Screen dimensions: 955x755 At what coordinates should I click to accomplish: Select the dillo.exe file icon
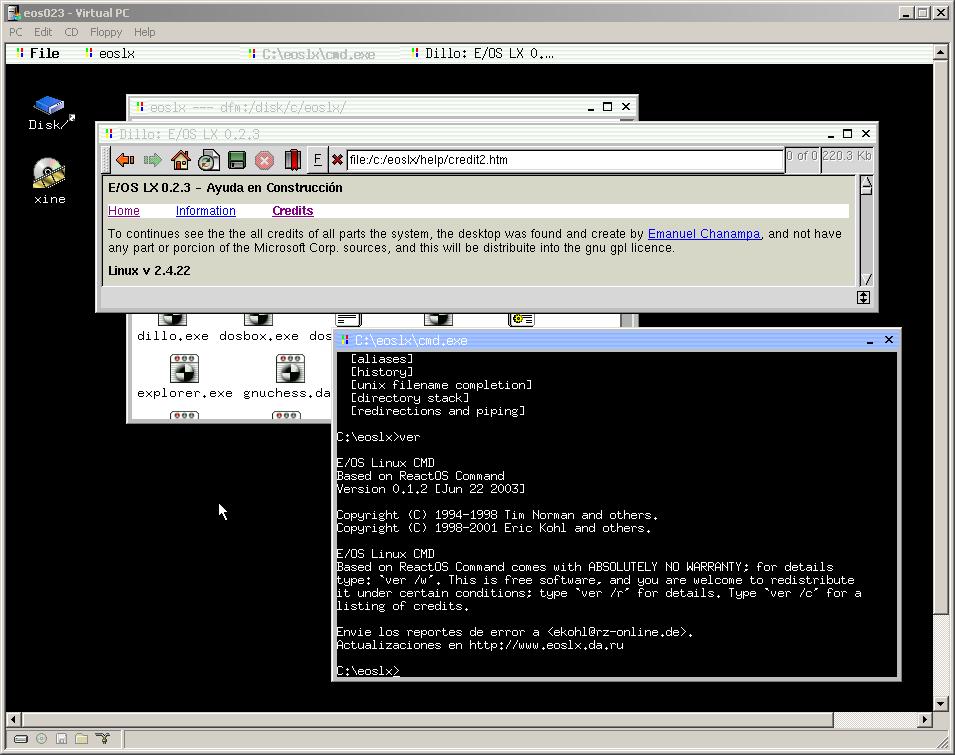click(172, 328)
